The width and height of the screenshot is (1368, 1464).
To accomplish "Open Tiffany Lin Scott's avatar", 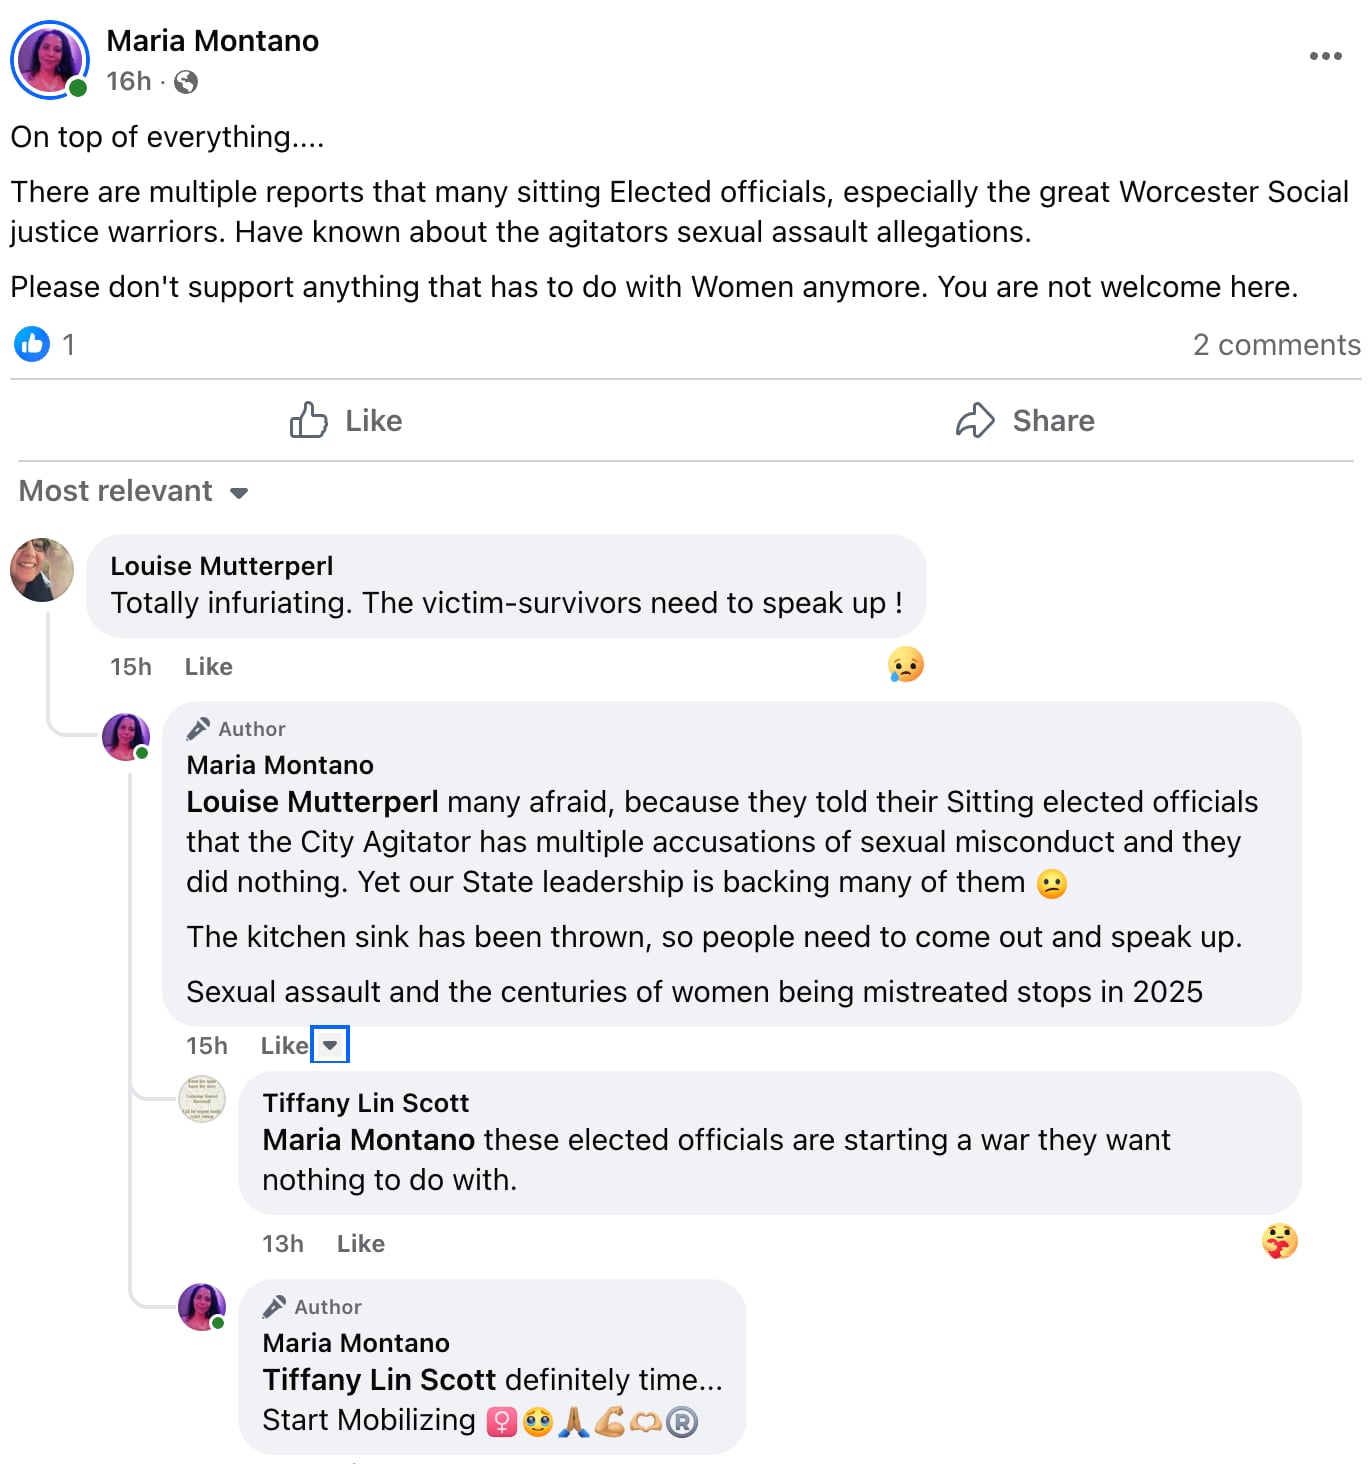I will tap(202, 1099).
